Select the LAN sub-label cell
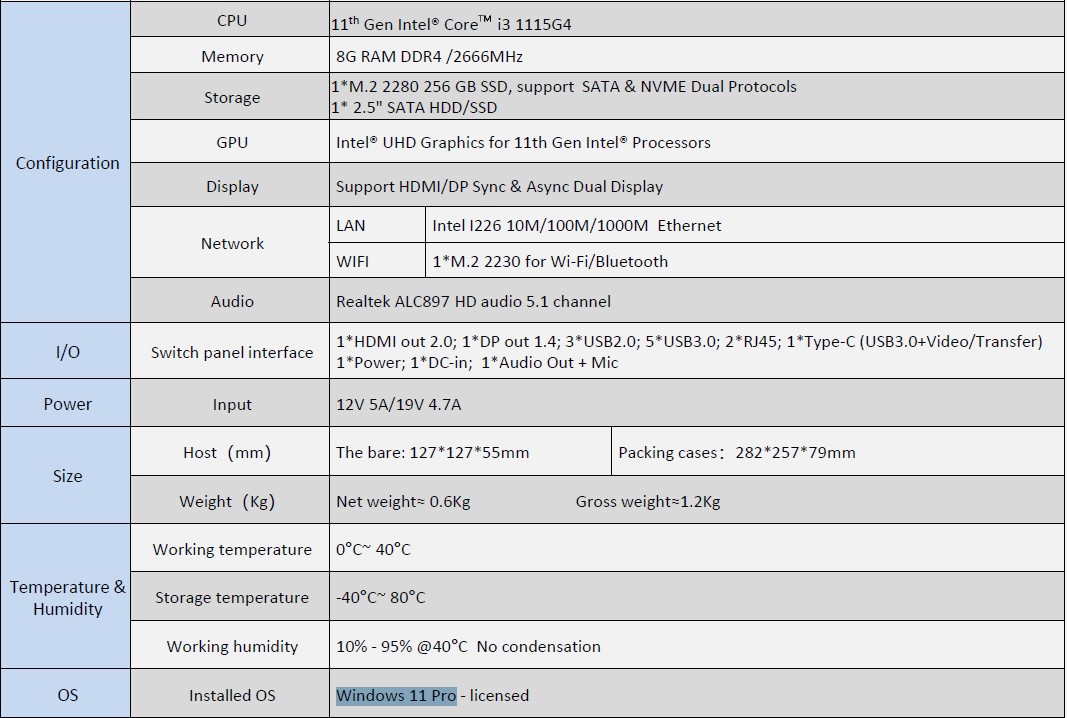The image size is (1067, 718). coord(378,225)
